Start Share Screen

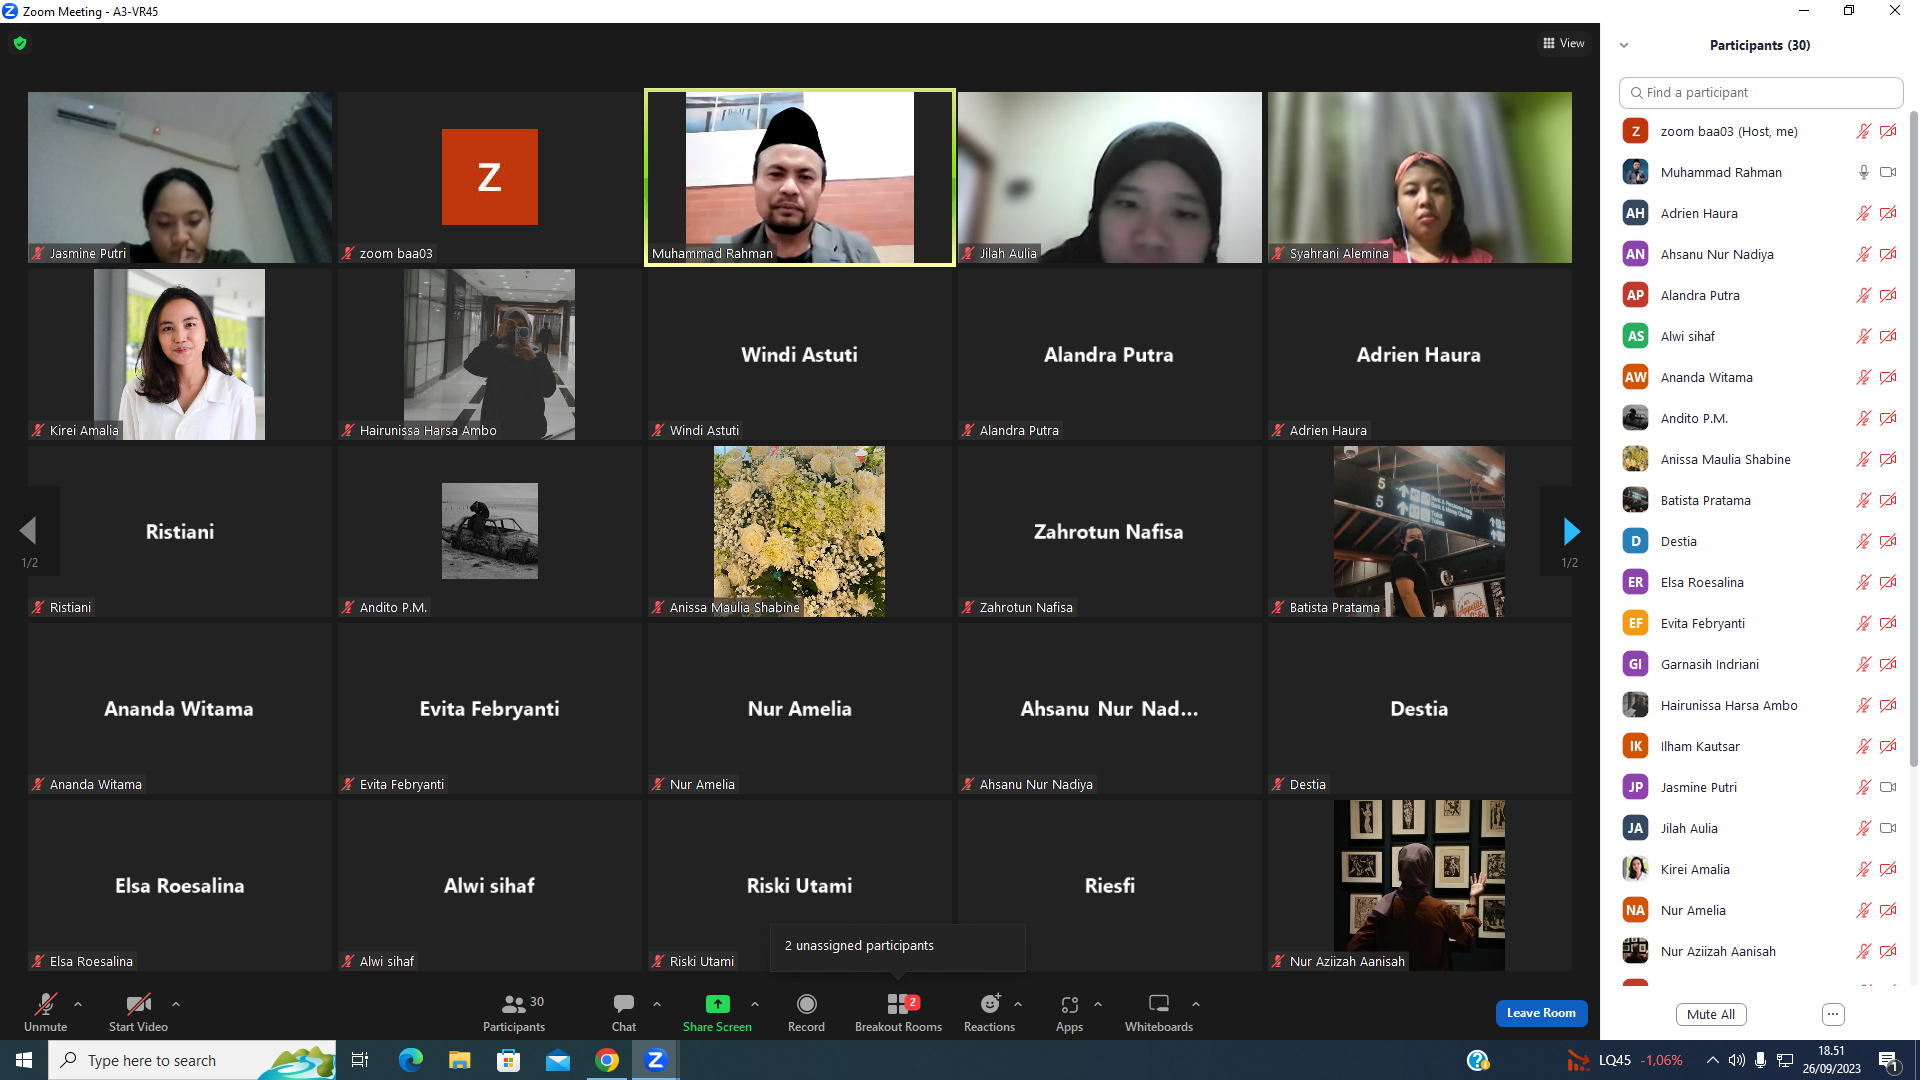(717, 1012)
